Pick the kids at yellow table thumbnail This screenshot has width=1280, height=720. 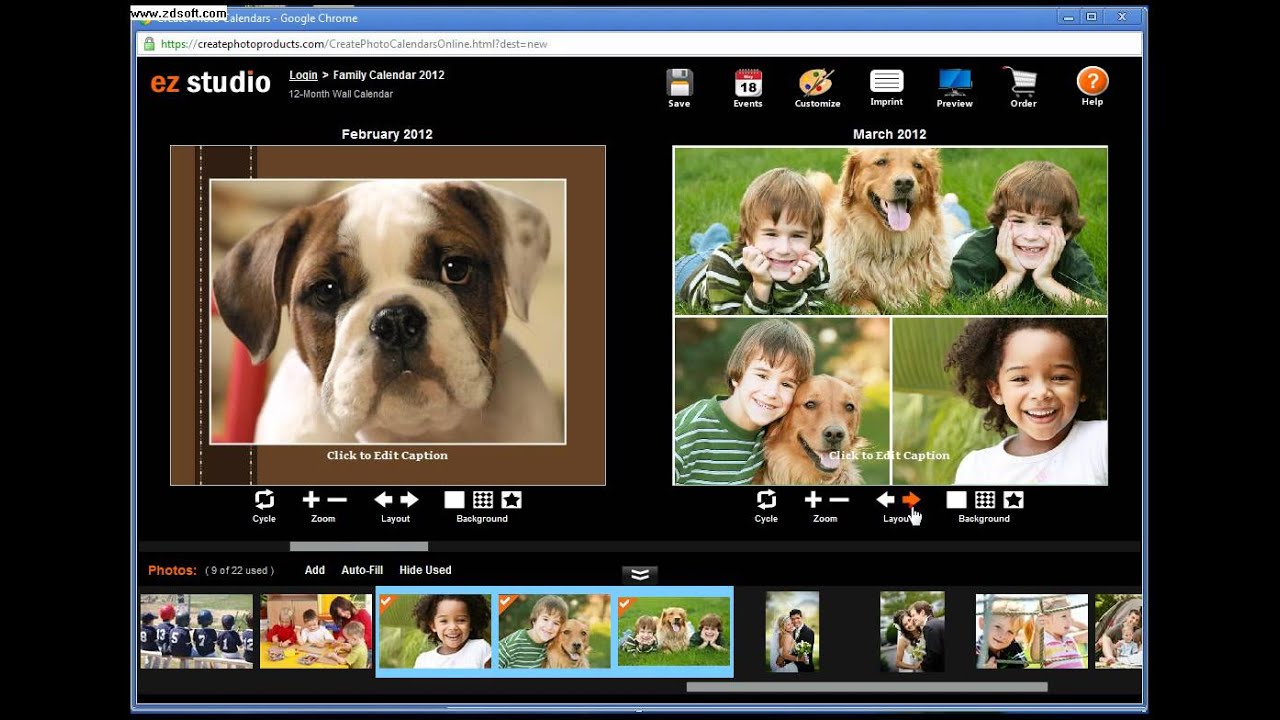pos(316,631)
